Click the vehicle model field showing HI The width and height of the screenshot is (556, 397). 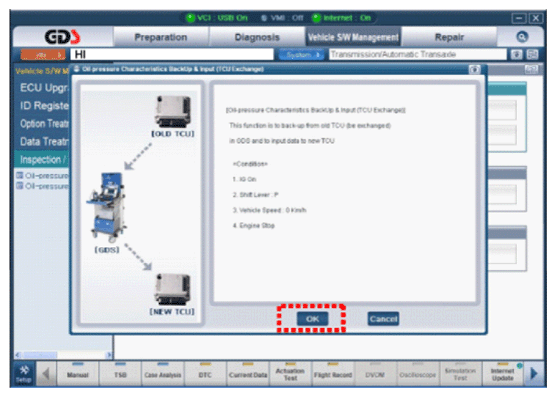172,54
